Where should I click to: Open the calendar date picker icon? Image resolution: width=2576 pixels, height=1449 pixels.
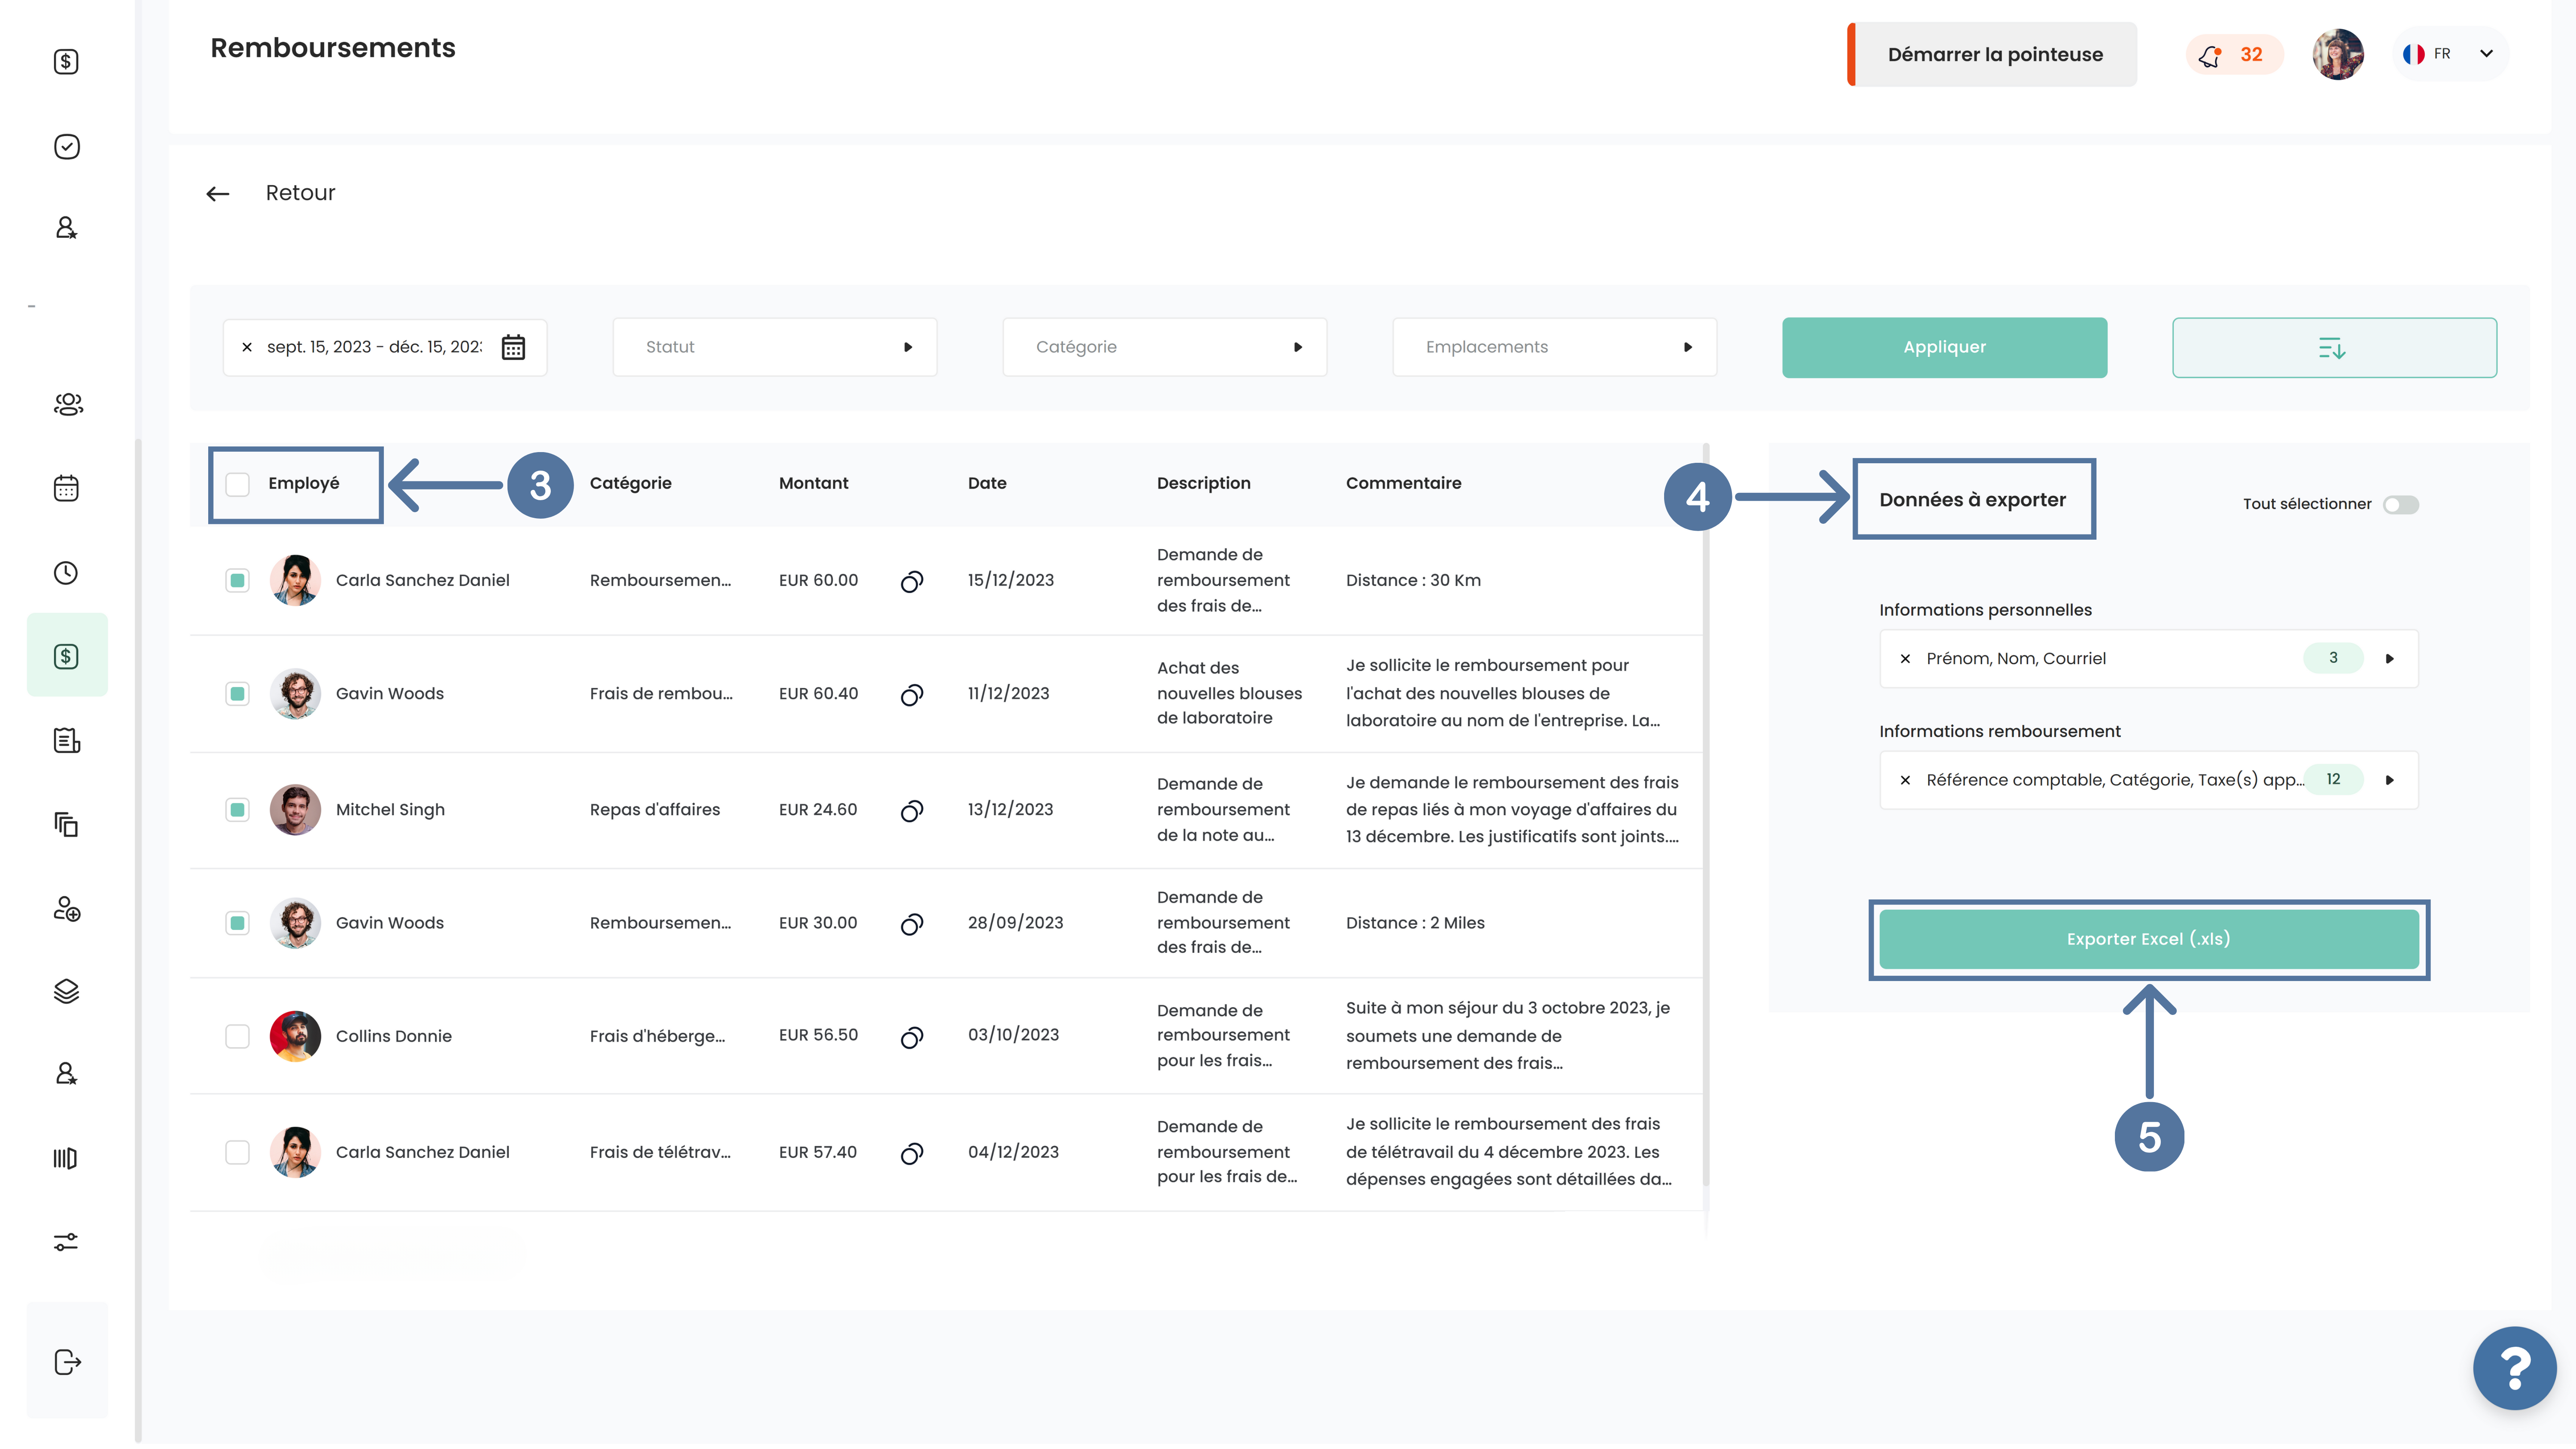point(513,347)
